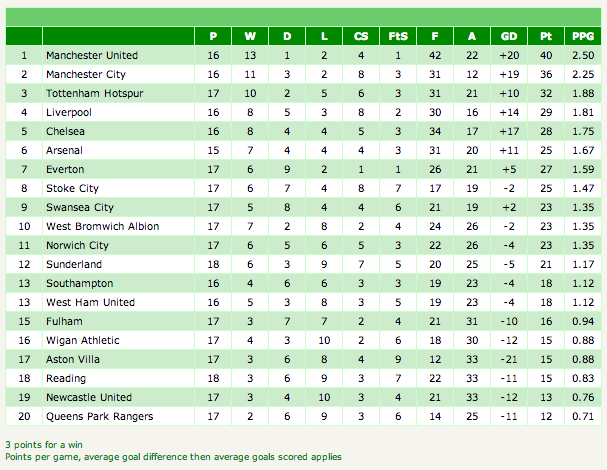607x470 pixels.
Task: Select the Pt column header
Action: click(546, 36)
